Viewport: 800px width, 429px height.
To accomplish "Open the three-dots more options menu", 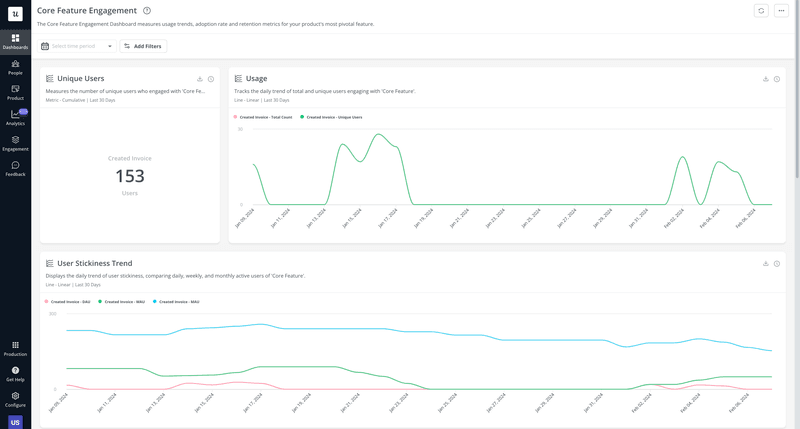I will click(x=781, y=11).
